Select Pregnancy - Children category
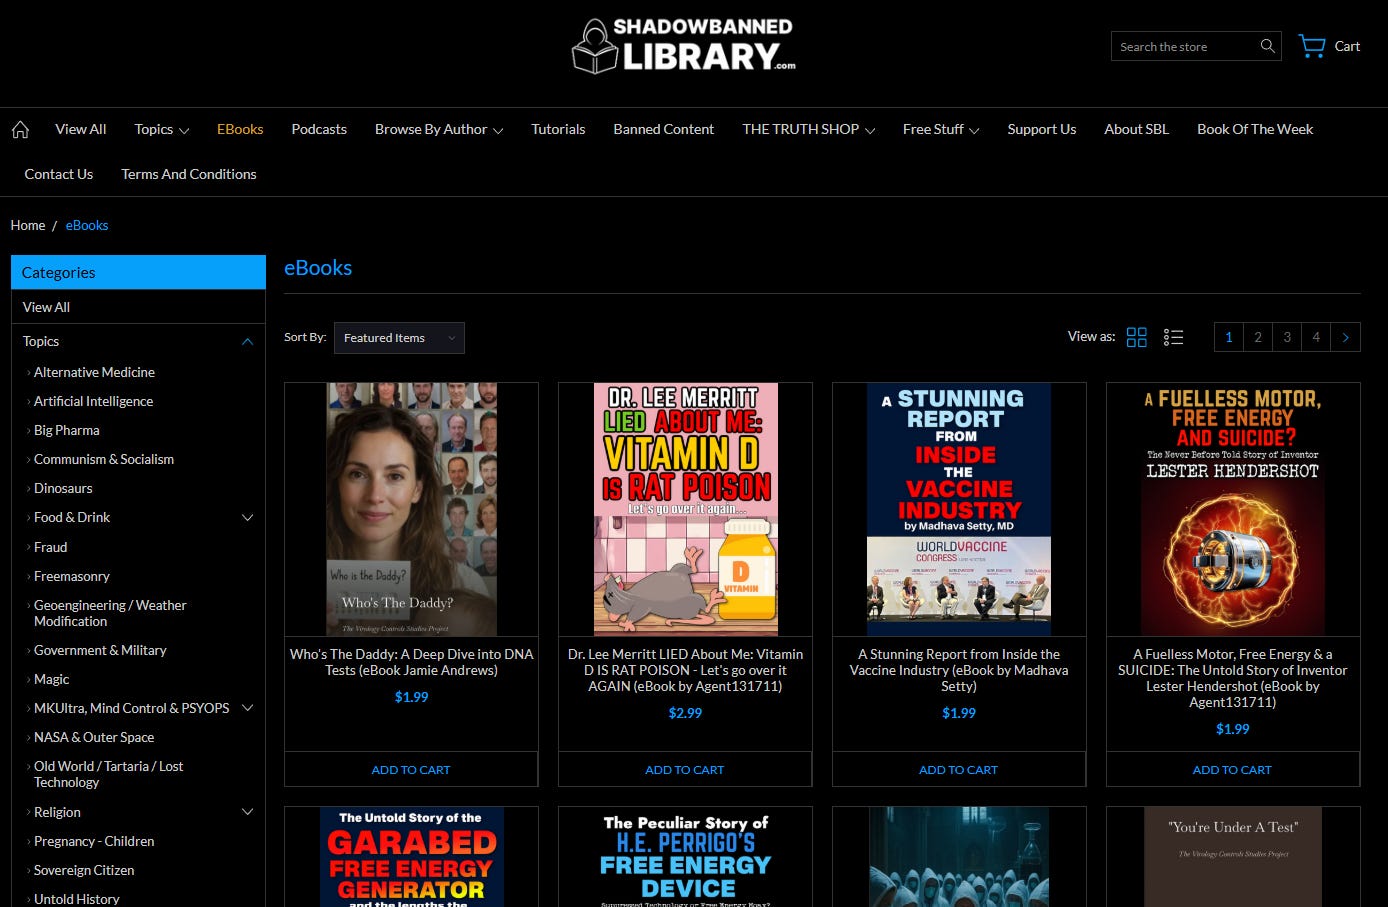 coord(94,841)
